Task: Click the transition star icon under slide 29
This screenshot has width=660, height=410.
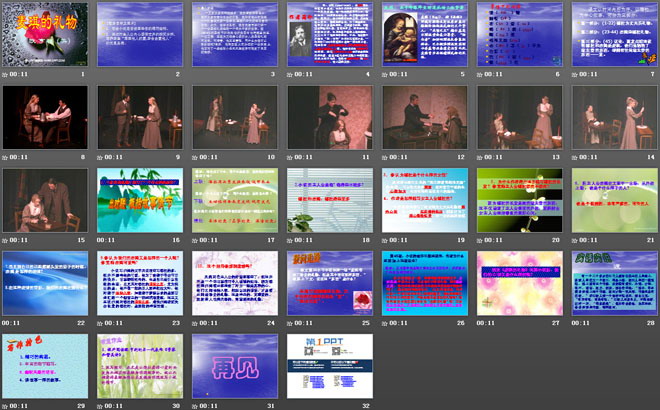Action: (x=5, y=406)
